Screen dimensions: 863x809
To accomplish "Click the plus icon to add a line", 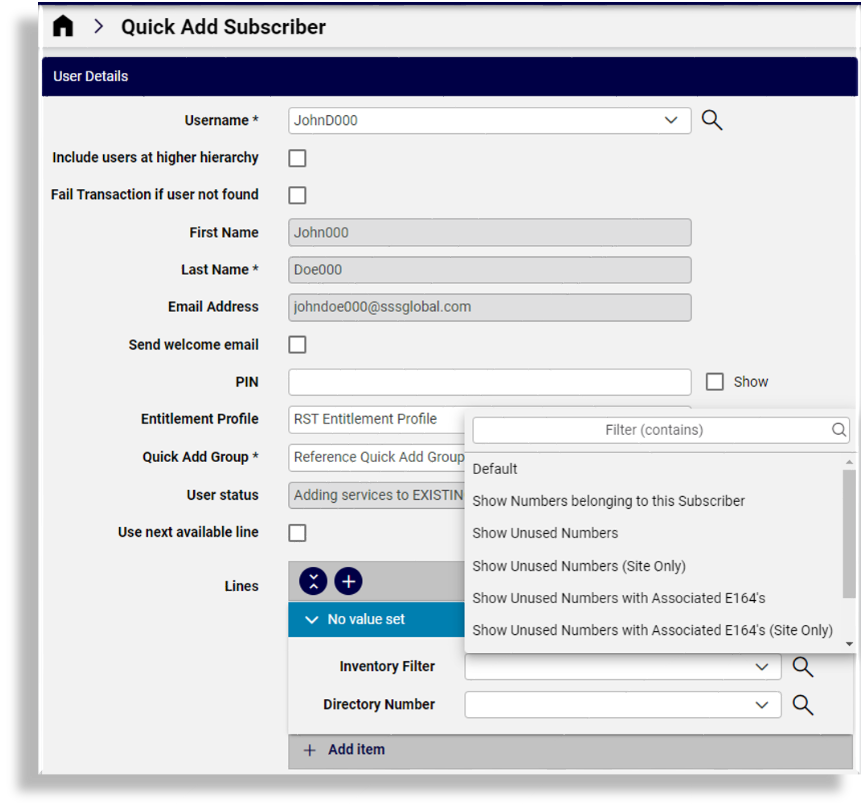I will pos(347,581).
